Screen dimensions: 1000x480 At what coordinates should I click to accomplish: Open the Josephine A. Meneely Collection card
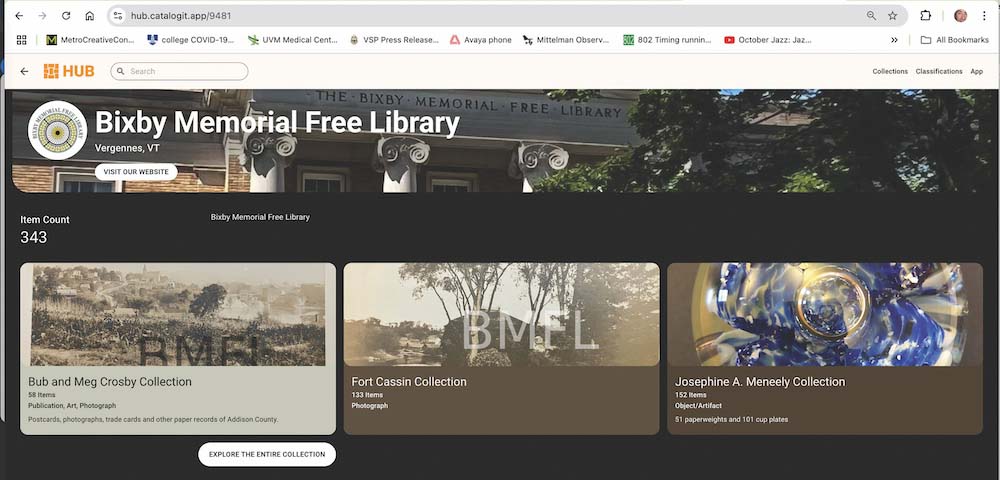tap(824, 348)
